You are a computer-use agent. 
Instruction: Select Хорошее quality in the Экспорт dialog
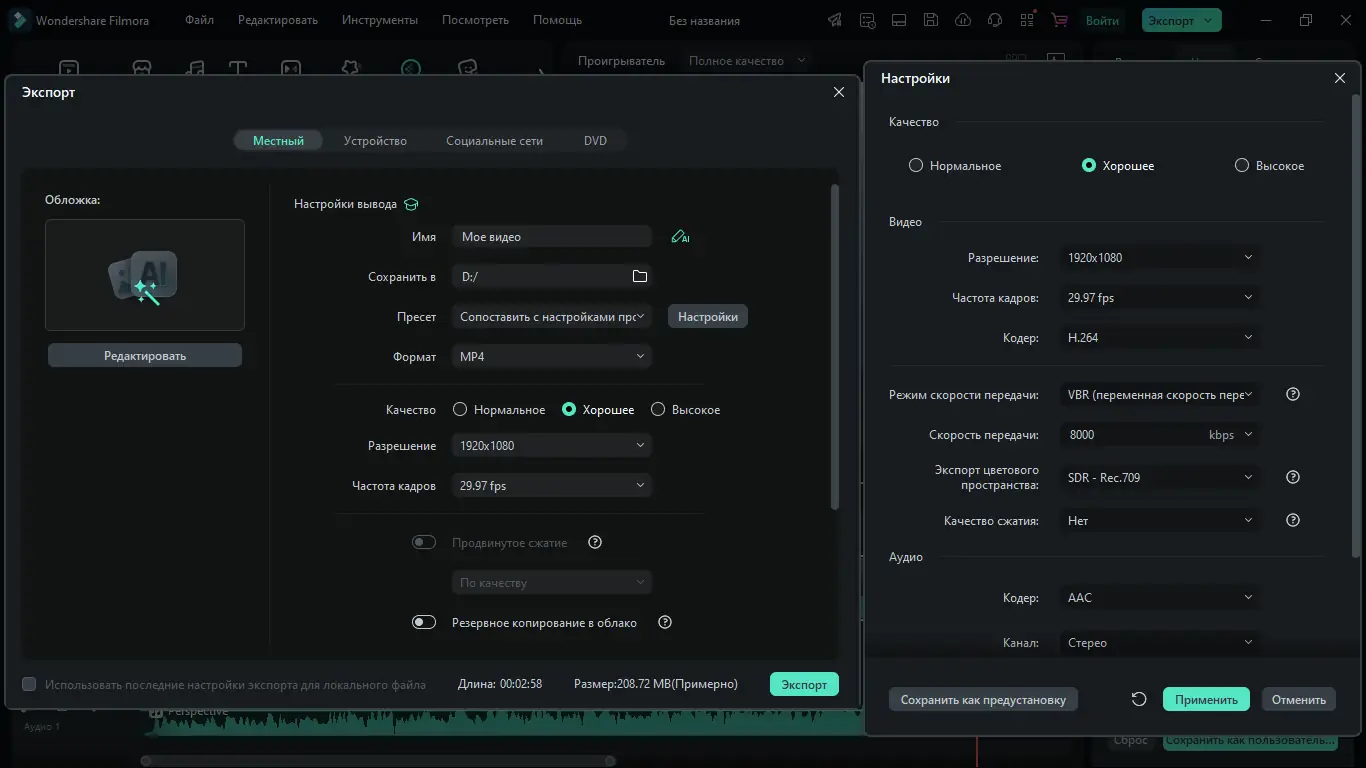pyautogui.click(x=598, y=410)
